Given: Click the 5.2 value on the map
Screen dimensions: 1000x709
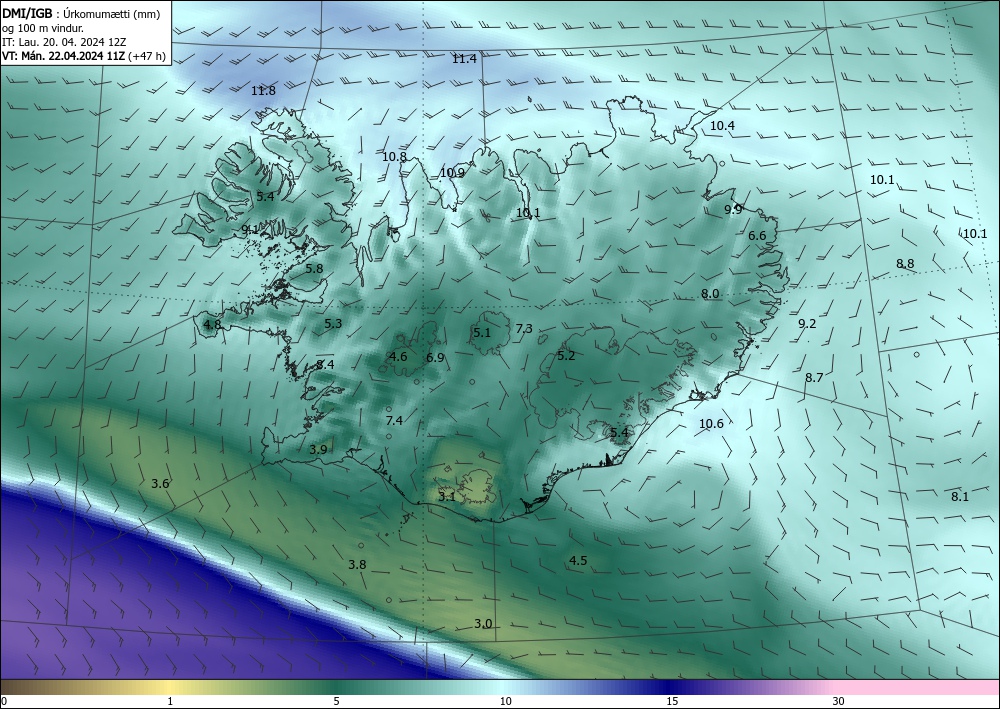Looking at the screenshot, I should 566,355.
